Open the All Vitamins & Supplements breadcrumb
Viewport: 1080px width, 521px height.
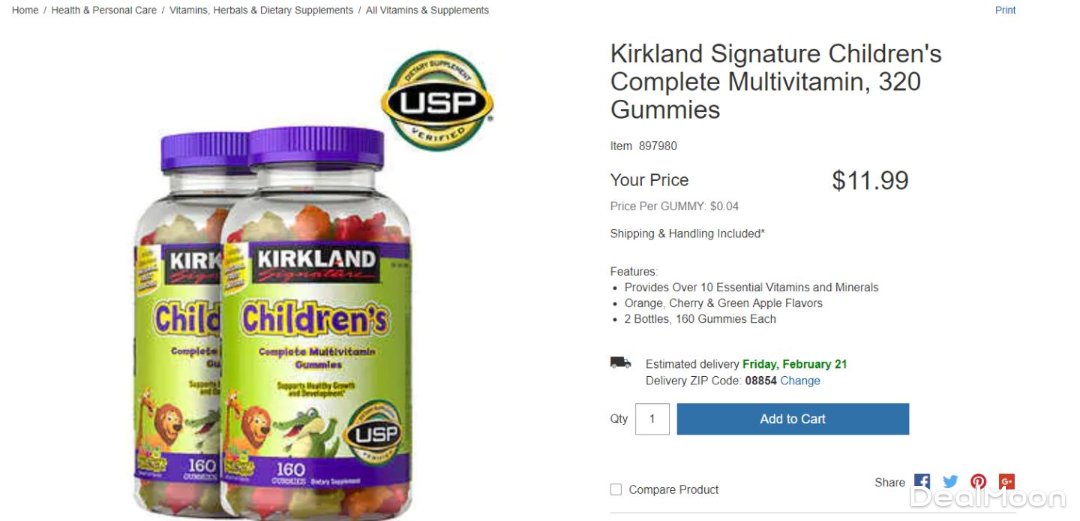(427, 10)
